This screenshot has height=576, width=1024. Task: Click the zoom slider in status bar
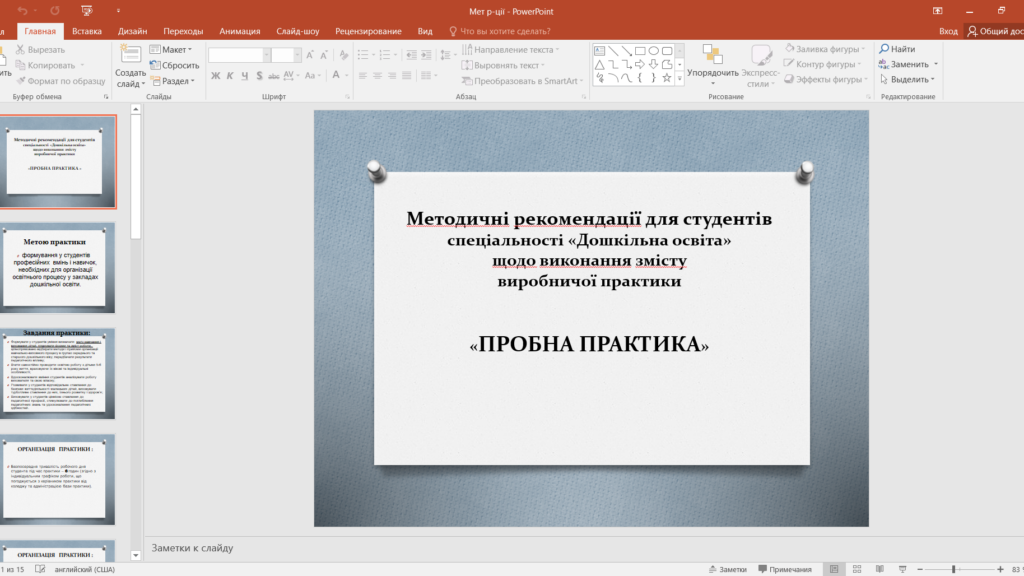[953, 569]
